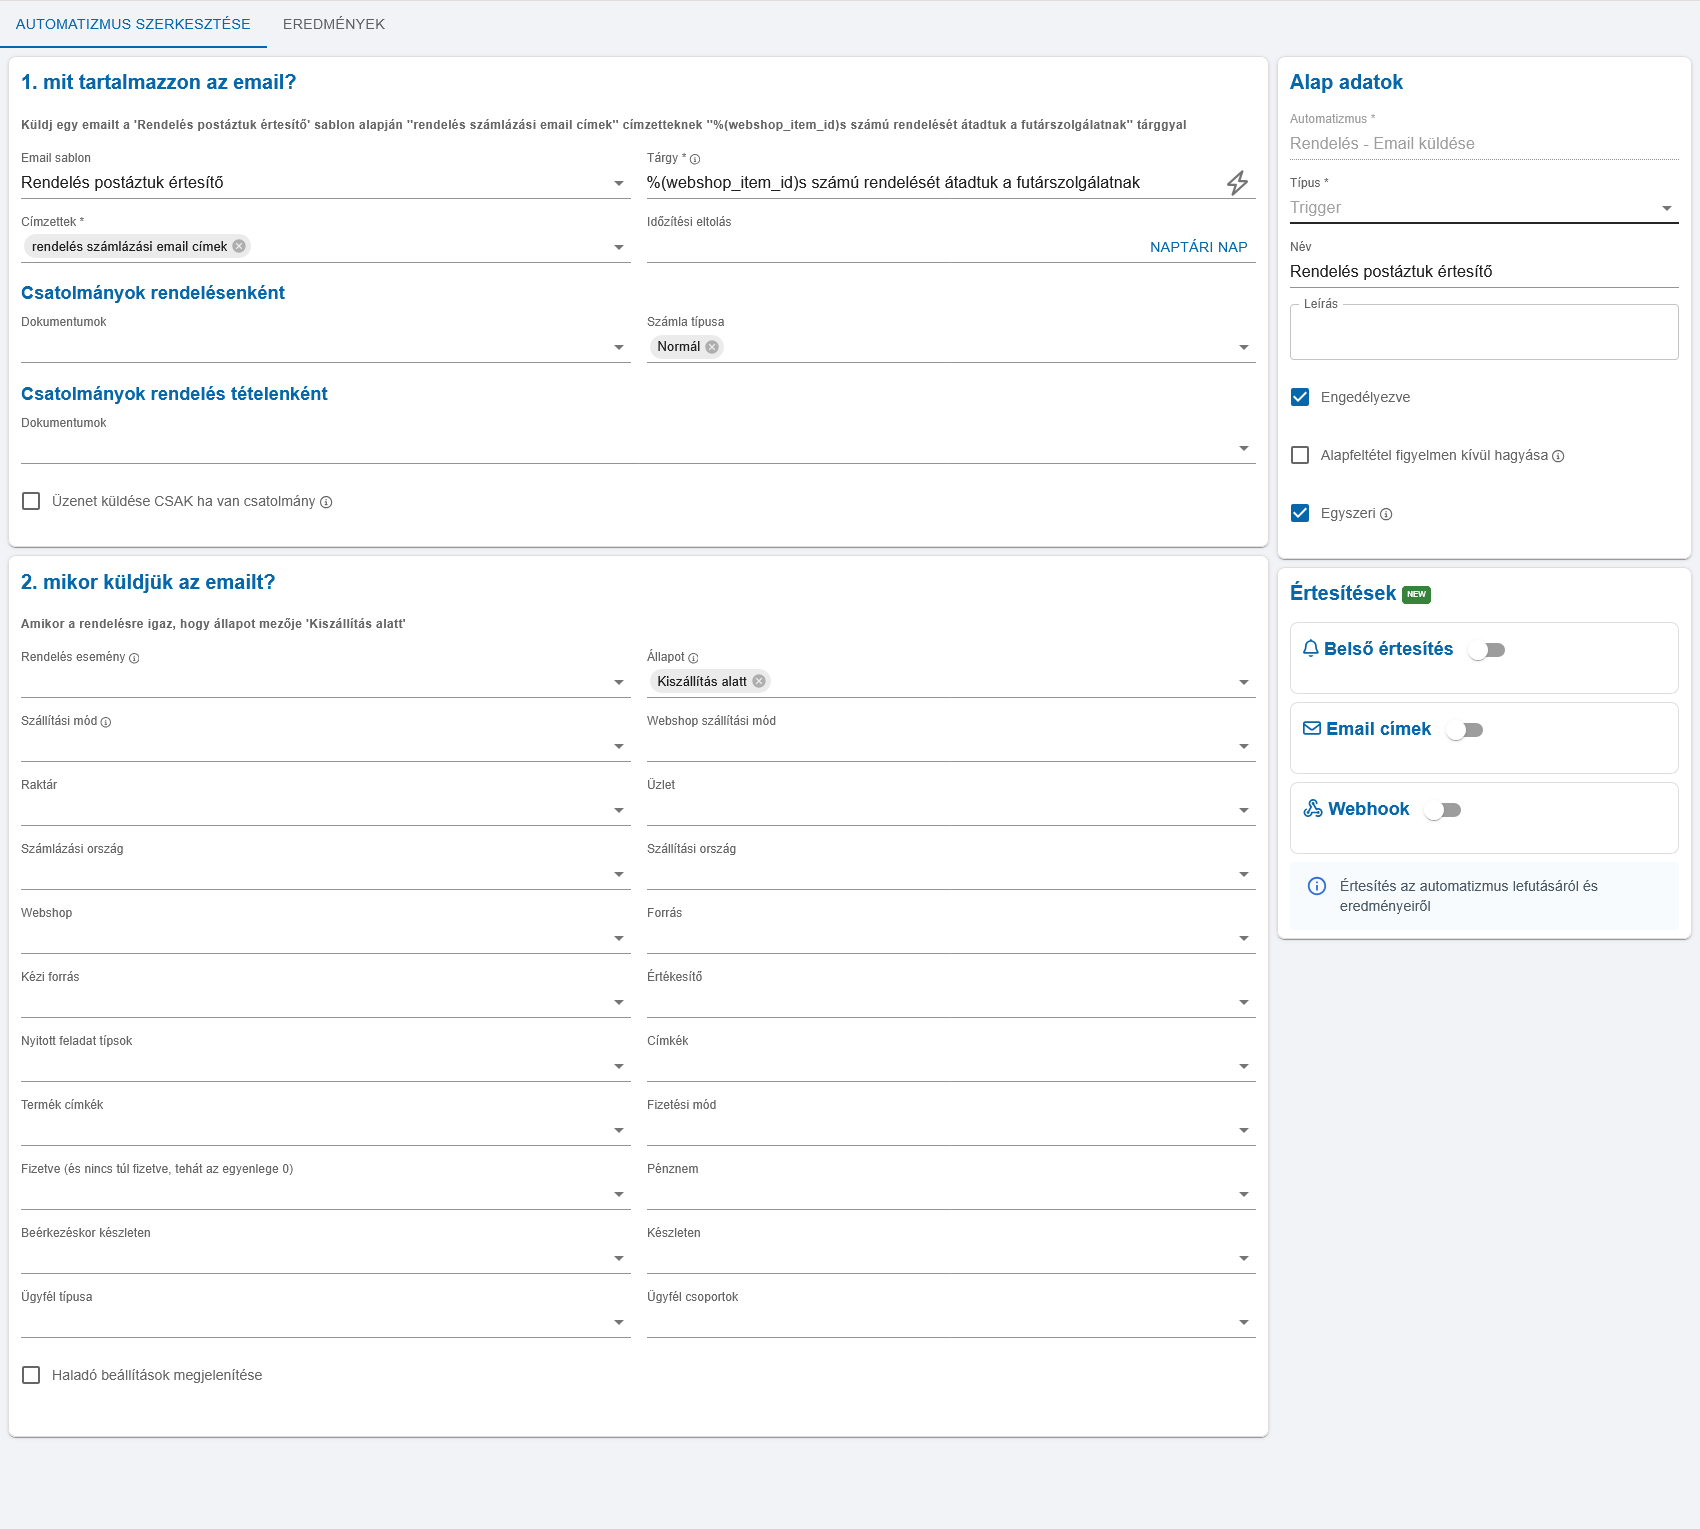Open the Számlázási ország dropdown

pos(325,874)
